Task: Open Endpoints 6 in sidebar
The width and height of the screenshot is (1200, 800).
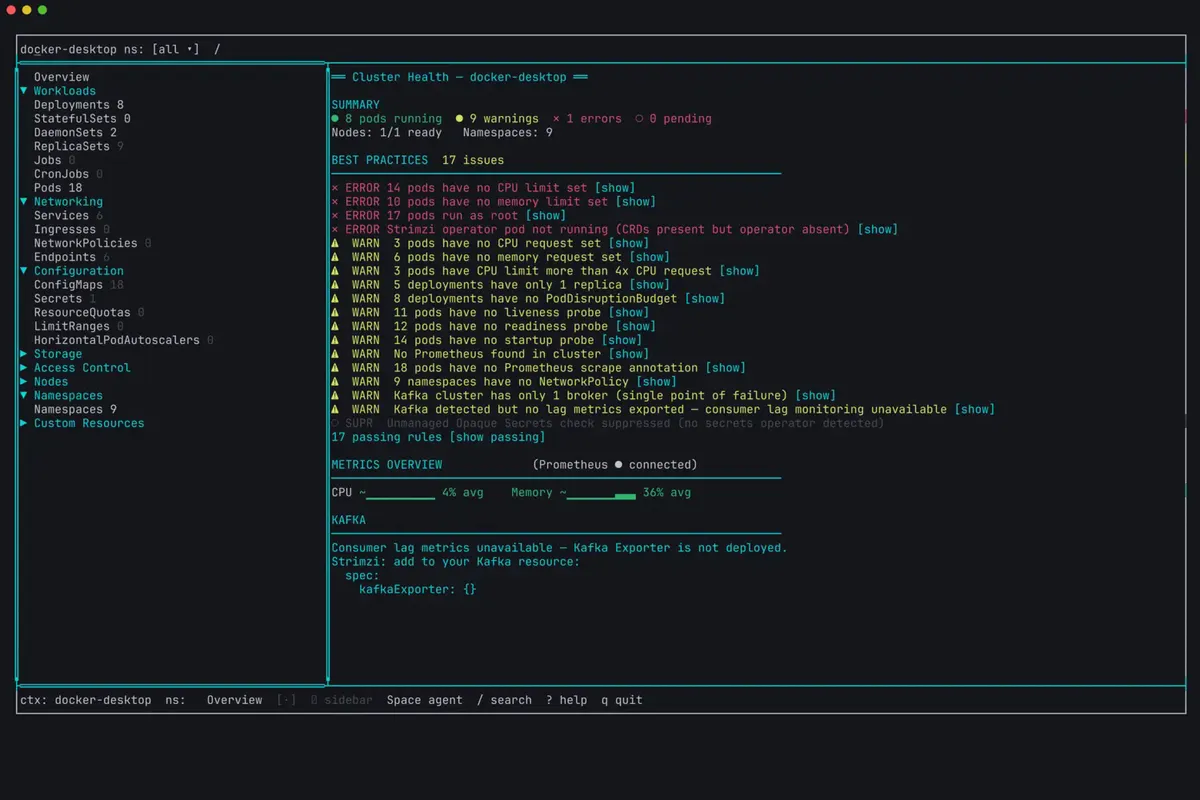Action: (72, 257)
